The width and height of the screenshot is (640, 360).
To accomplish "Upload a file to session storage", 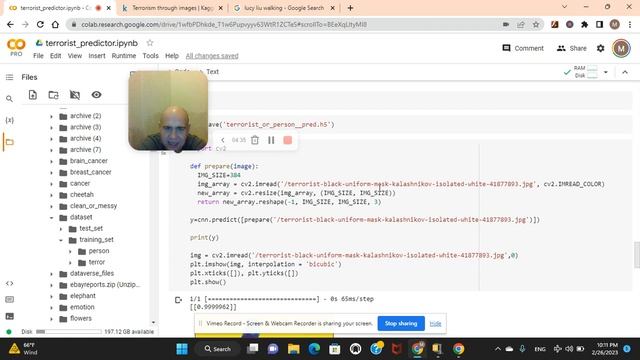I will click(33, 95).
